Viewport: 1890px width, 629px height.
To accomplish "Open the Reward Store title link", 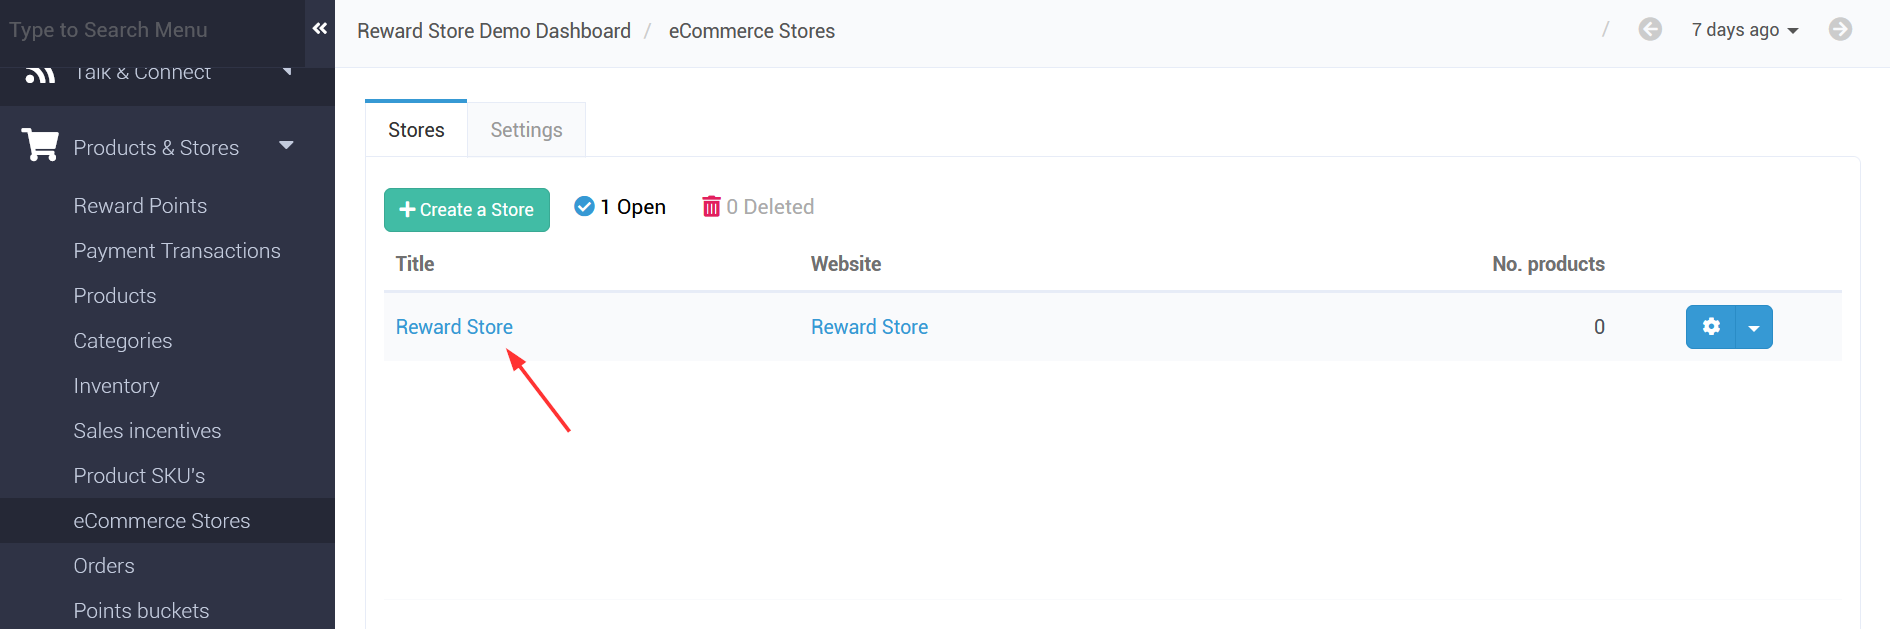I will pyautogui.click(x=454, y=327).
